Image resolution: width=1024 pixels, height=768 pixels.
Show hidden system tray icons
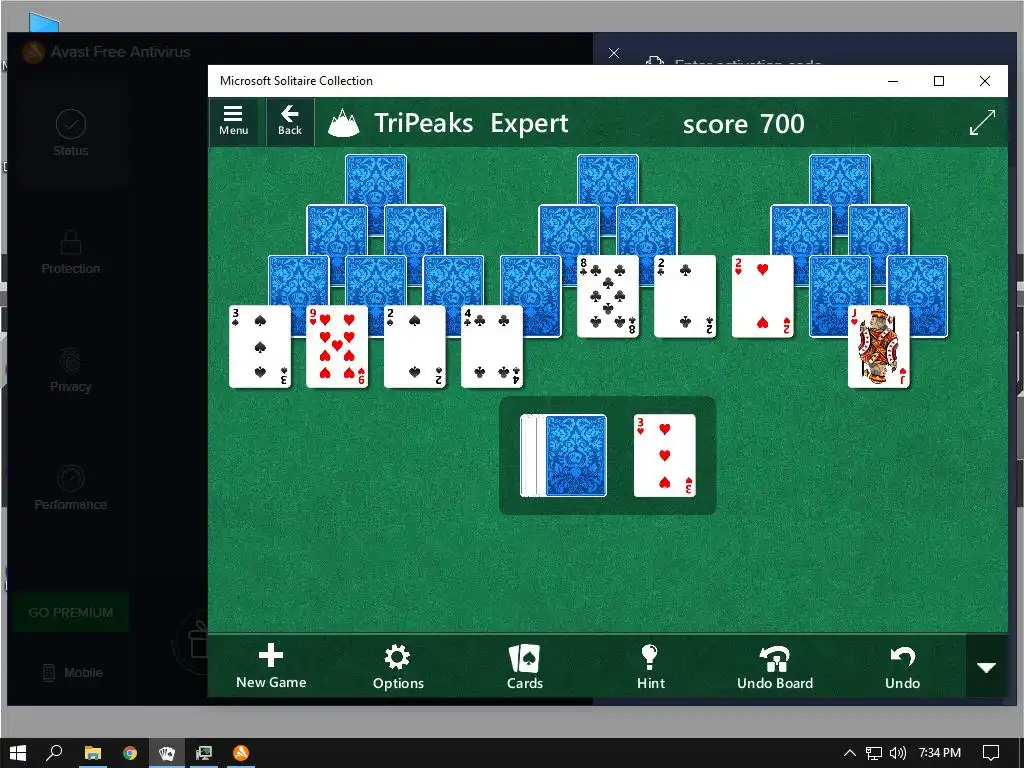(x=850, y=753)
